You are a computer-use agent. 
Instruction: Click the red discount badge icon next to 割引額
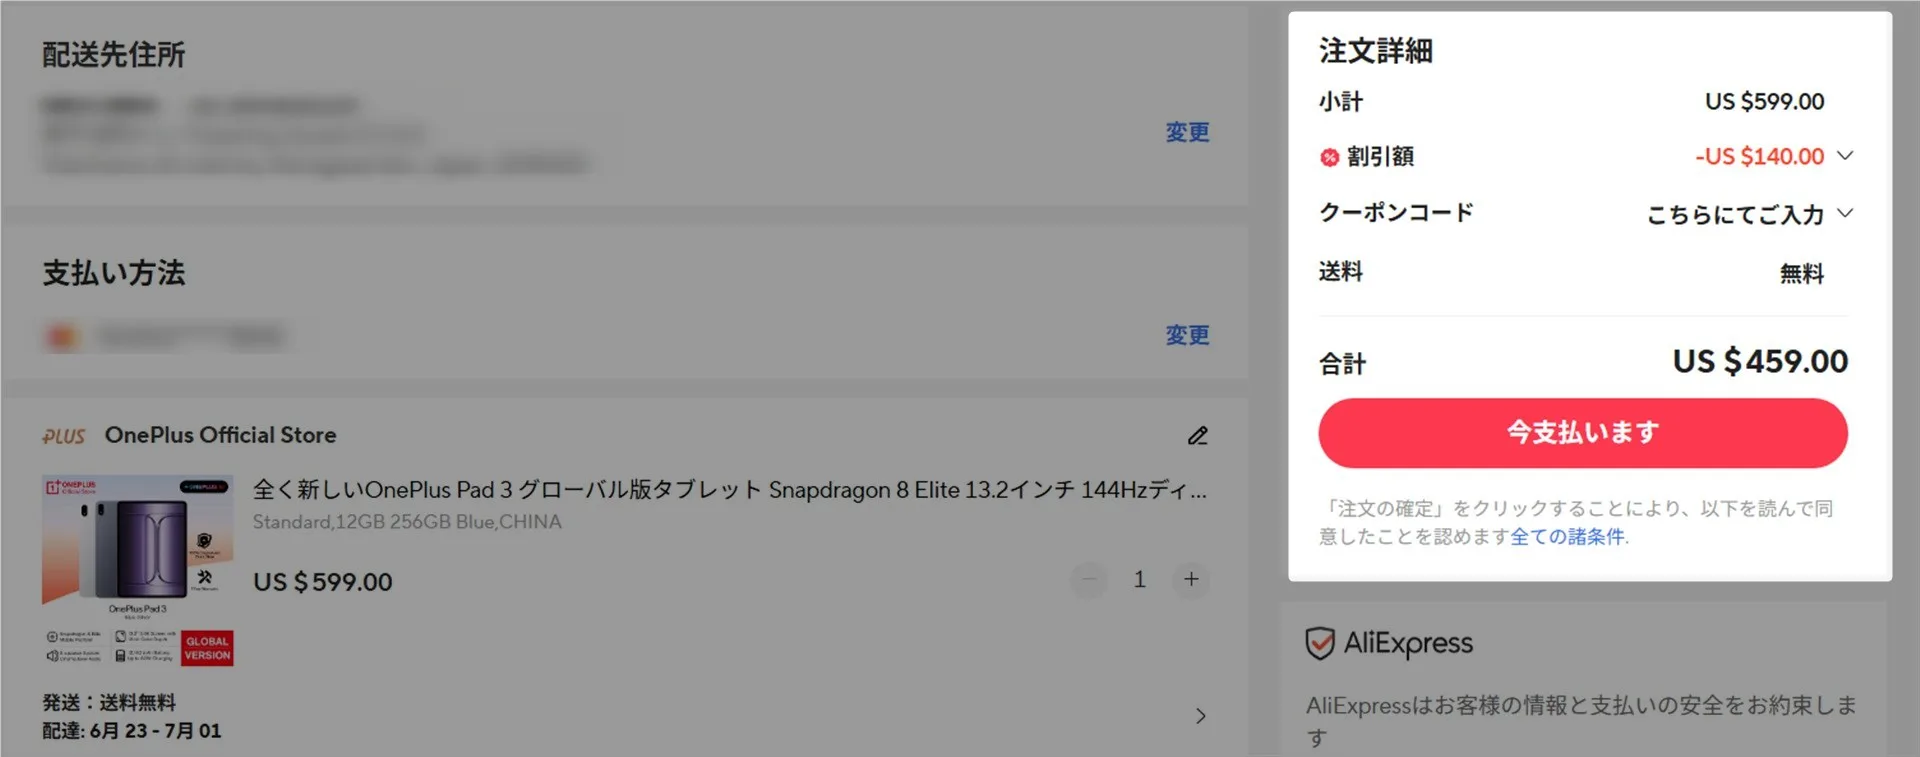(1329, 157)
